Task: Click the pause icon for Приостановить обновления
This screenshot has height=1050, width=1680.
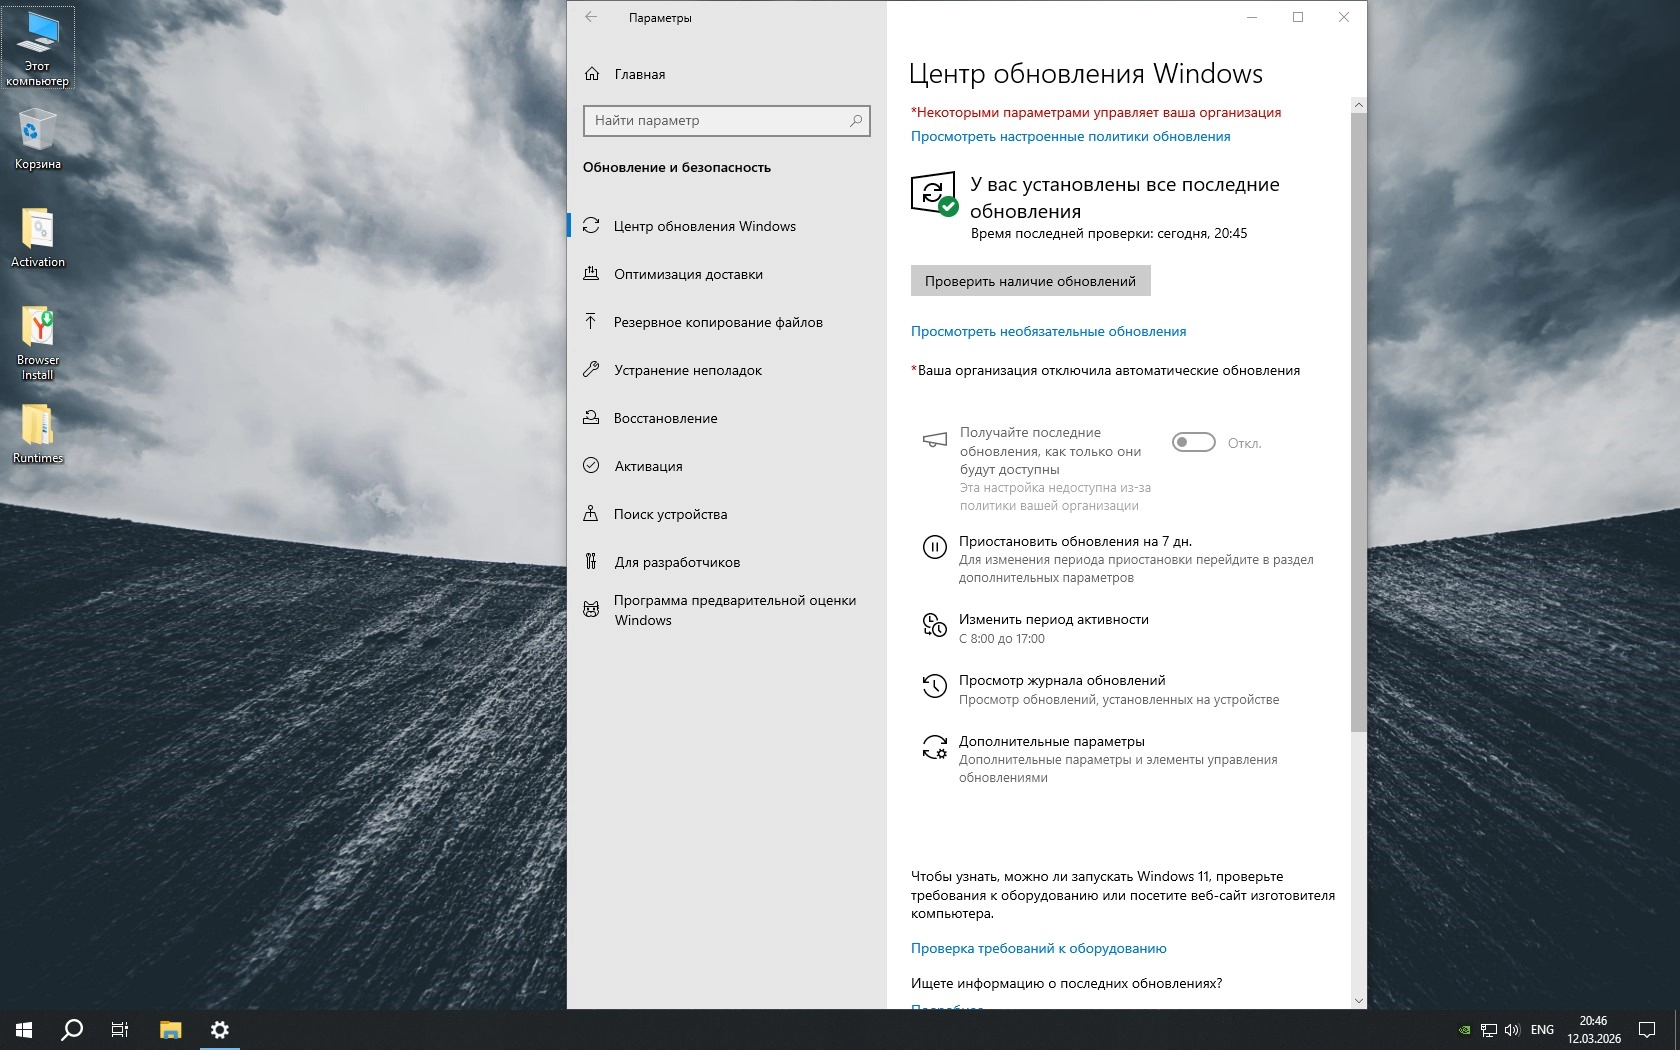Action: (x=934, y=547)
